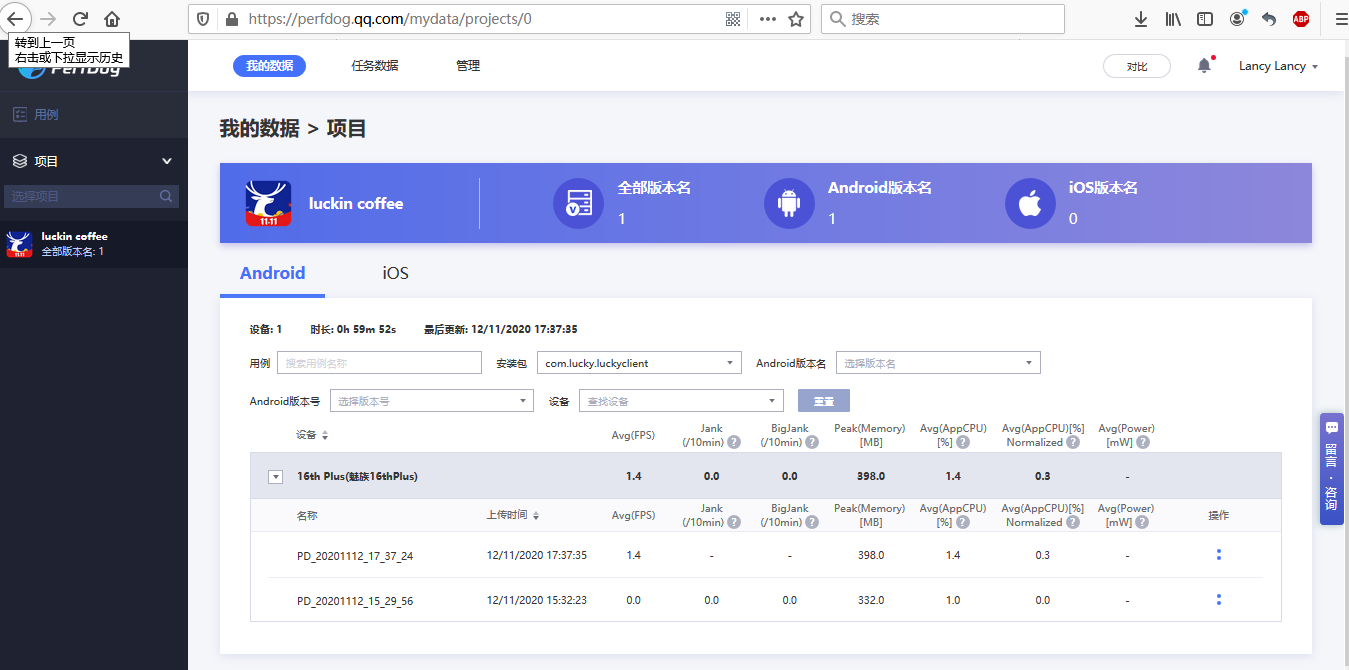
Task: Open actions menu for PD_20201112_17_37_24
Action: pos(1218,554)
